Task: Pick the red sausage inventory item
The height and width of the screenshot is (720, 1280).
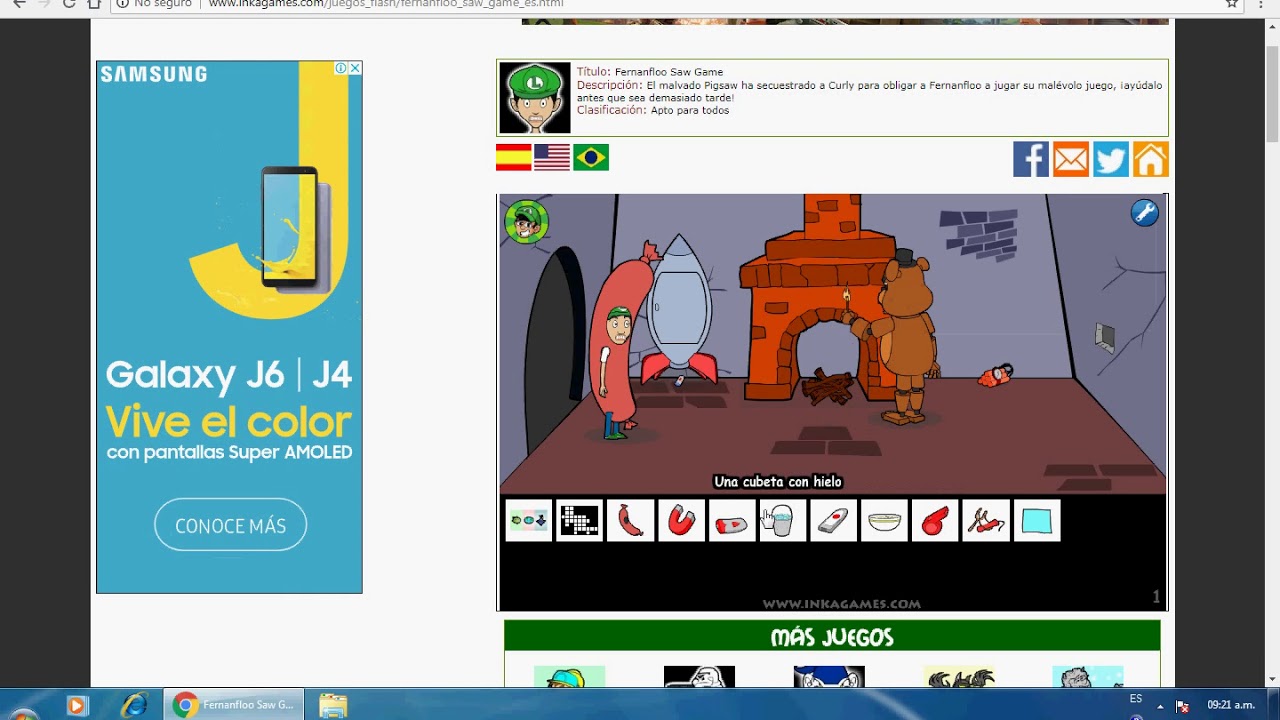Action: pyautogui.click(x=631, y=521)
